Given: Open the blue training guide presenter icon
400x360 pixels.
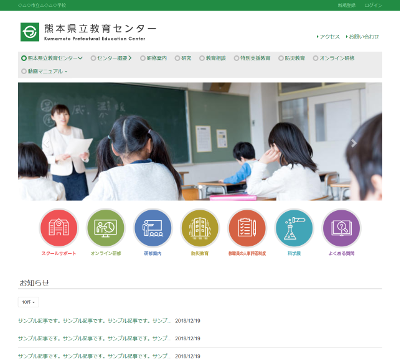Looking at the screenshot, I should click(153, 228).
